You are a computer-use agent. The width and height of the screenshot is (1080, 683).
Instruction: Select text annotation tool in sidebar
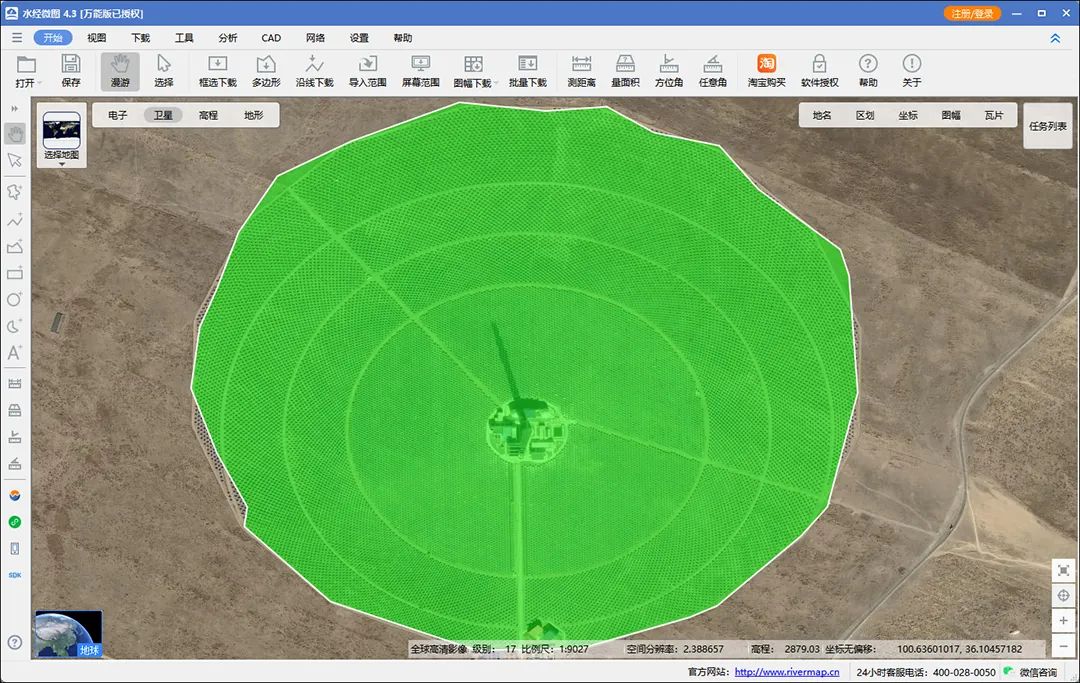tap(15, 353)
